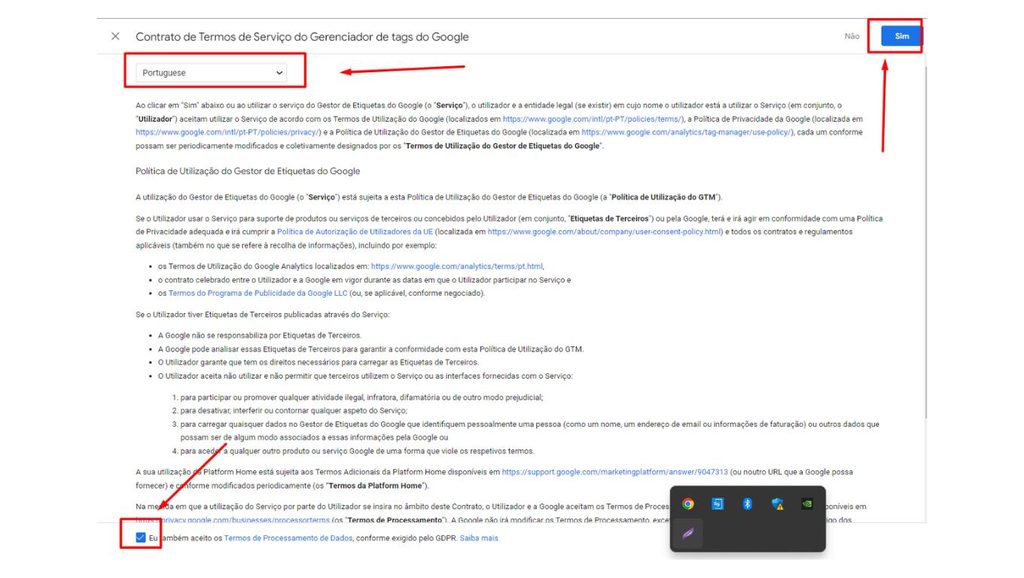Click the NVIDIA tray icon
This screenshot has width=1024, height=578.
[x=807, y=504]
